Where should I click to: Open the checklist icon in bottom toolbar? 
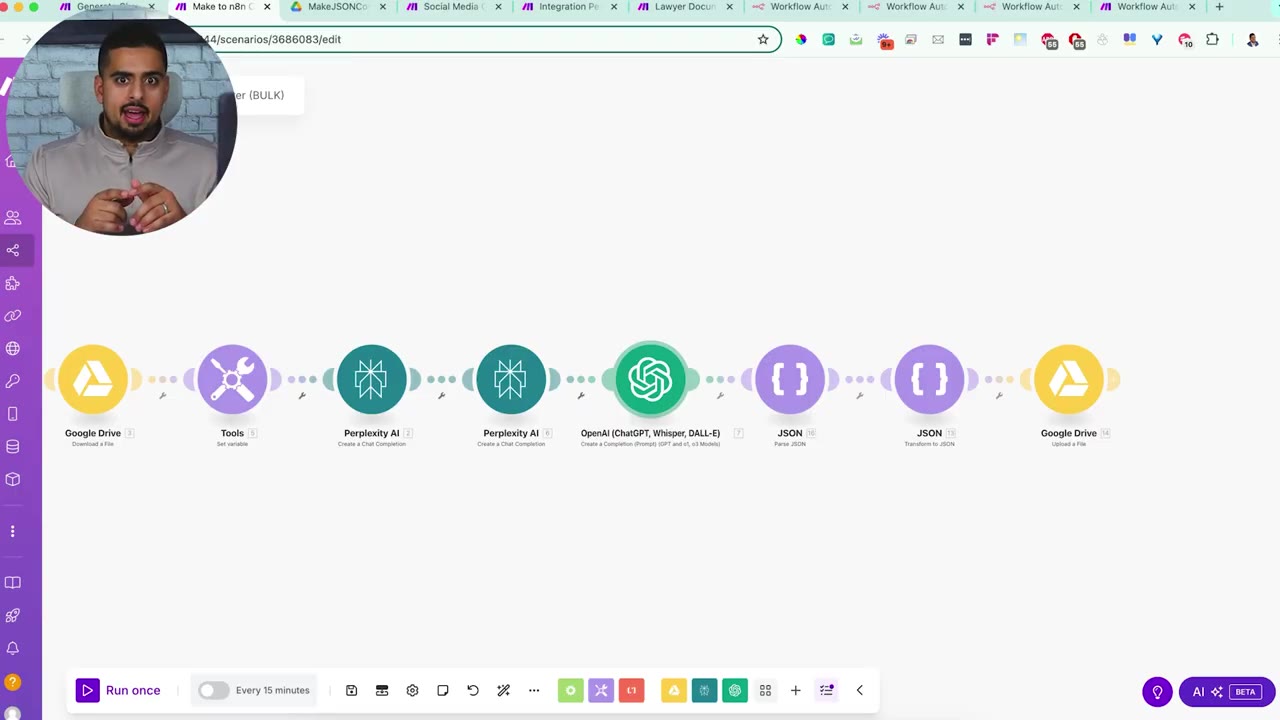point(827,690)
